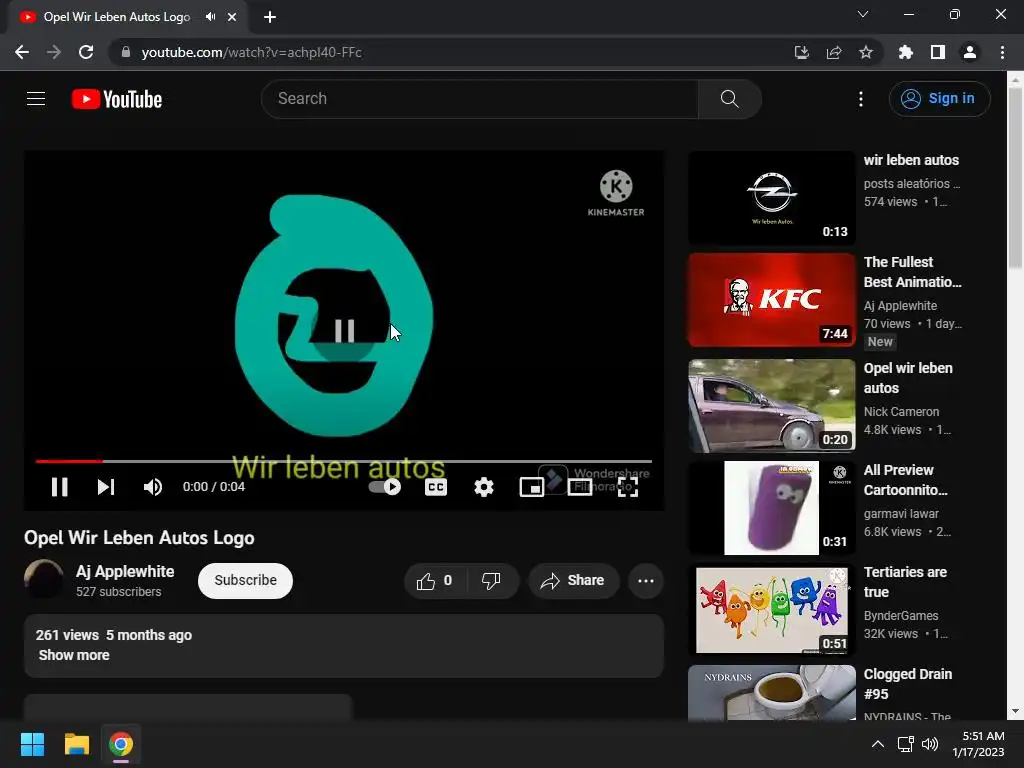Click the Search input field
The width and height of the screenshot is (1024, 768).
[x=480, y=99]
